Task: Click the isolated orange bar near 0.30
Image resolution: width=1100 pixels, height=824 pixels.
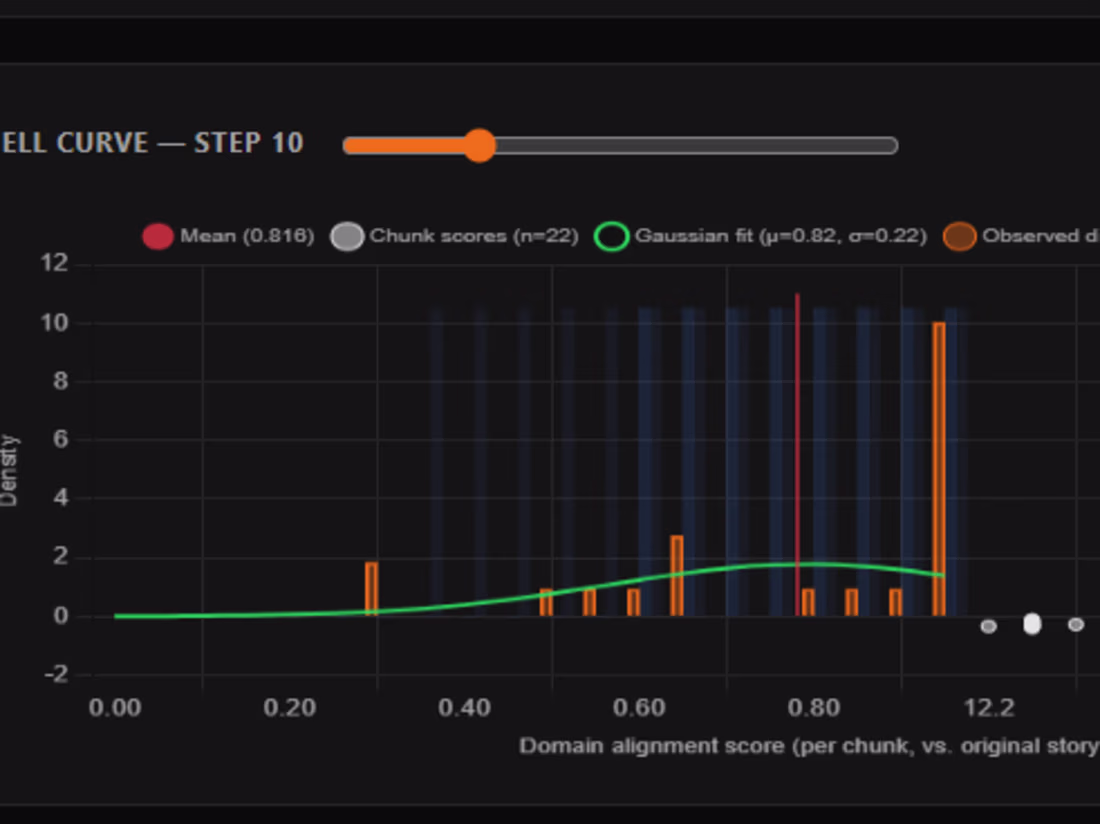Action: click(x=372, y=589)
